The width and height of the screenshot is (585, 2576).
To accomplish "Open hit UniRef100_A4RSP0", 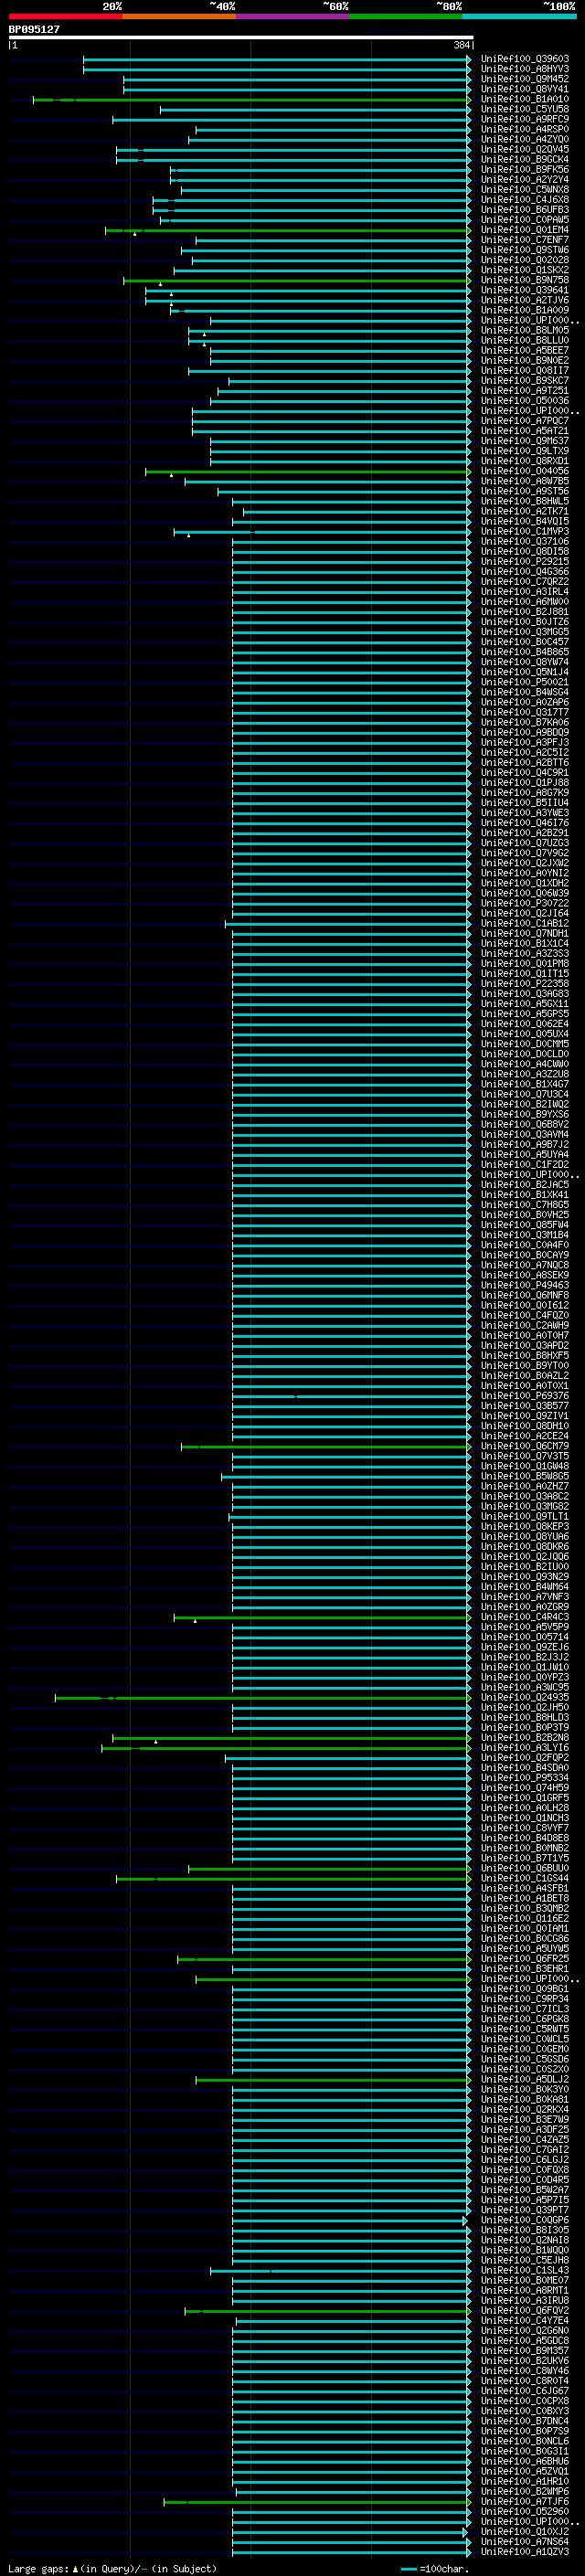I will (x=524, y=129).
